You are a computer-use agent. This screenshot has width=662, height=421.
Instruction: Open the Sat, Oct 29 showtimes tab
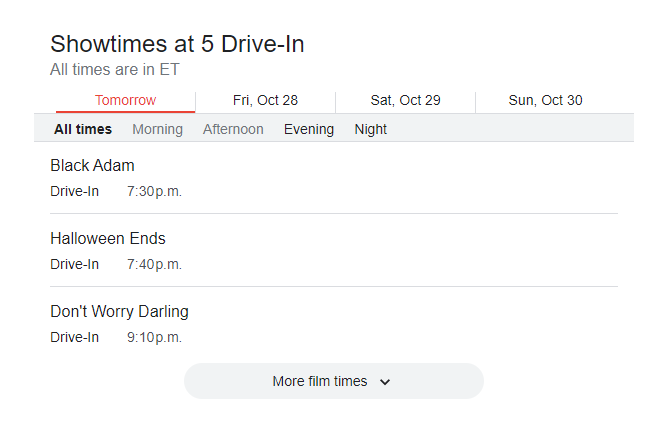tap(405, 100)
